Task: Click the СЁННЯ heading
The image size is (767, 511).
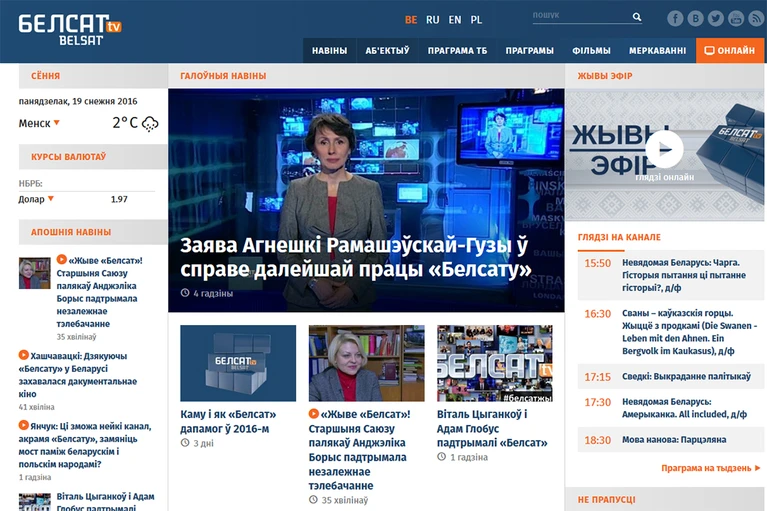Action: click(x=45, y=76)
